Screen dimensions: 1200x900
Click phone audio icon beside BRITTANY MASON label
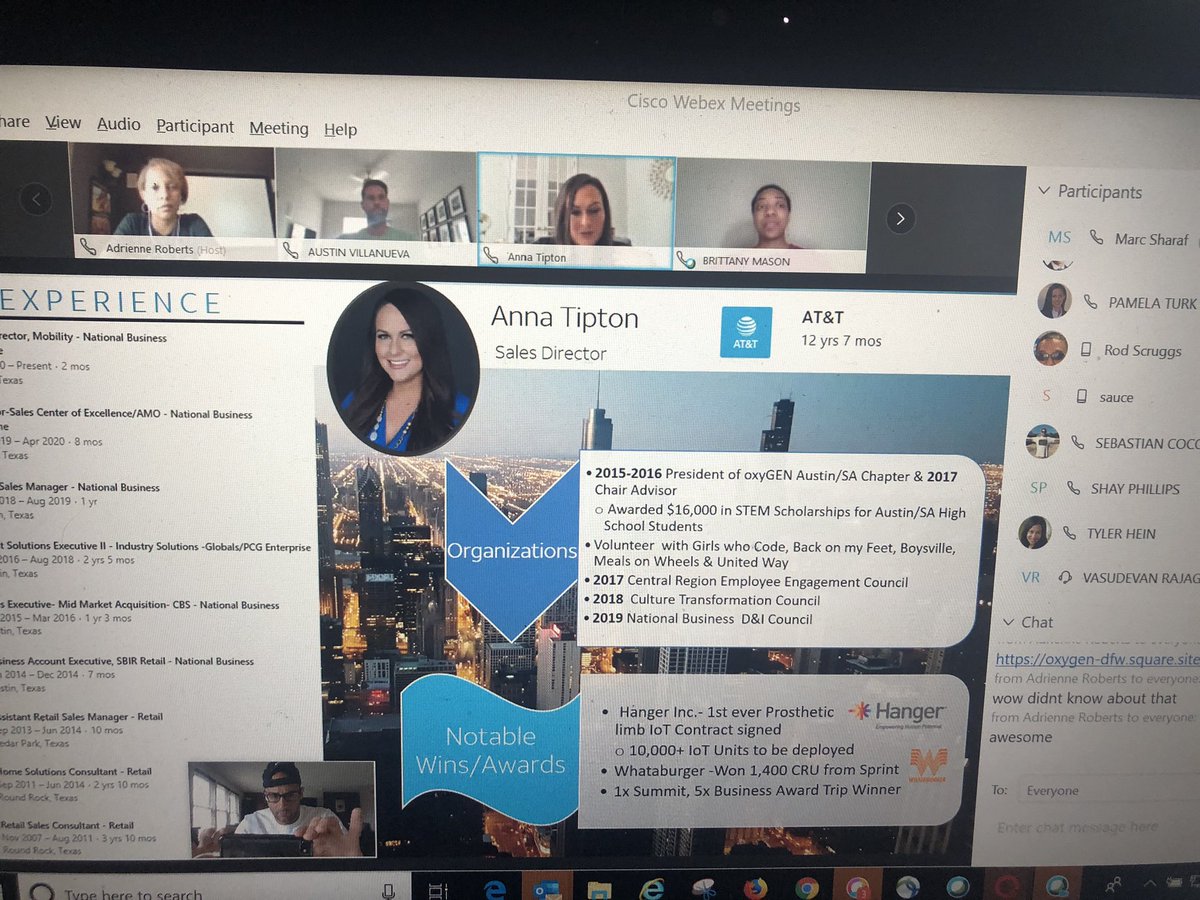click(x=686, y=260)
